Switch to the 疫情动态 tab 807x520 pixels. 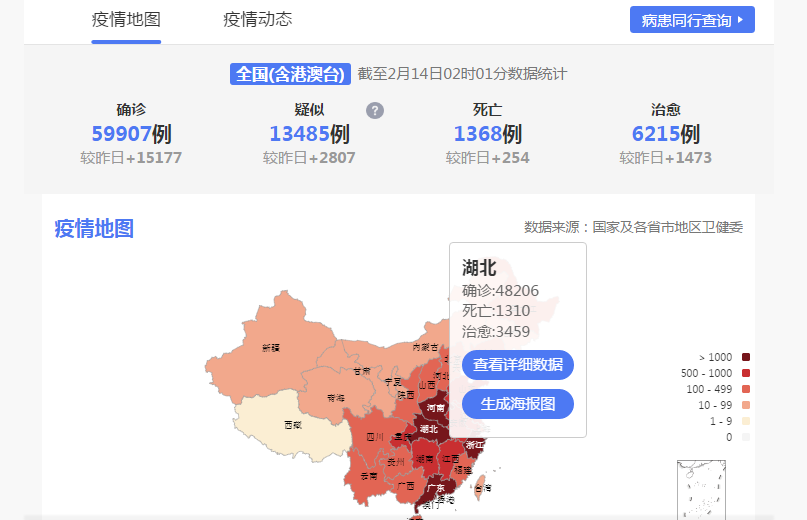258,20
